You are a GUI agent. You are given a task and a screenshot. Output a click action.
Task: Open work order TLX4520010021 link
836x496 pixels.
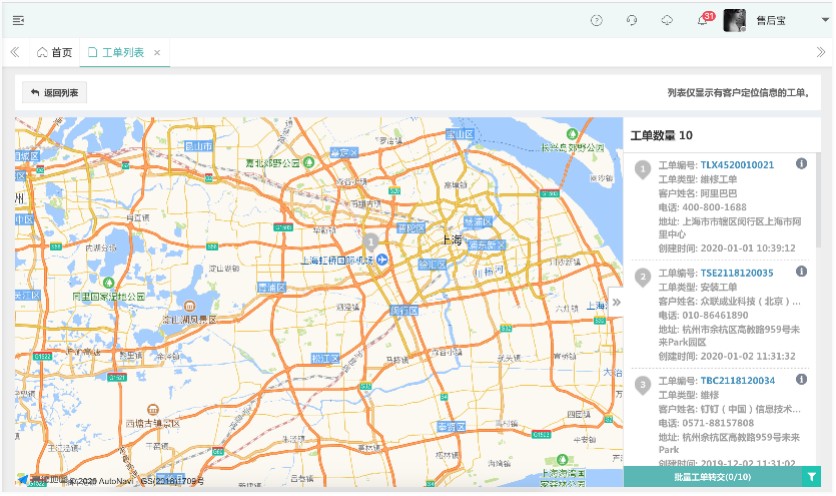pyautogui.click(x=737, y=165)
